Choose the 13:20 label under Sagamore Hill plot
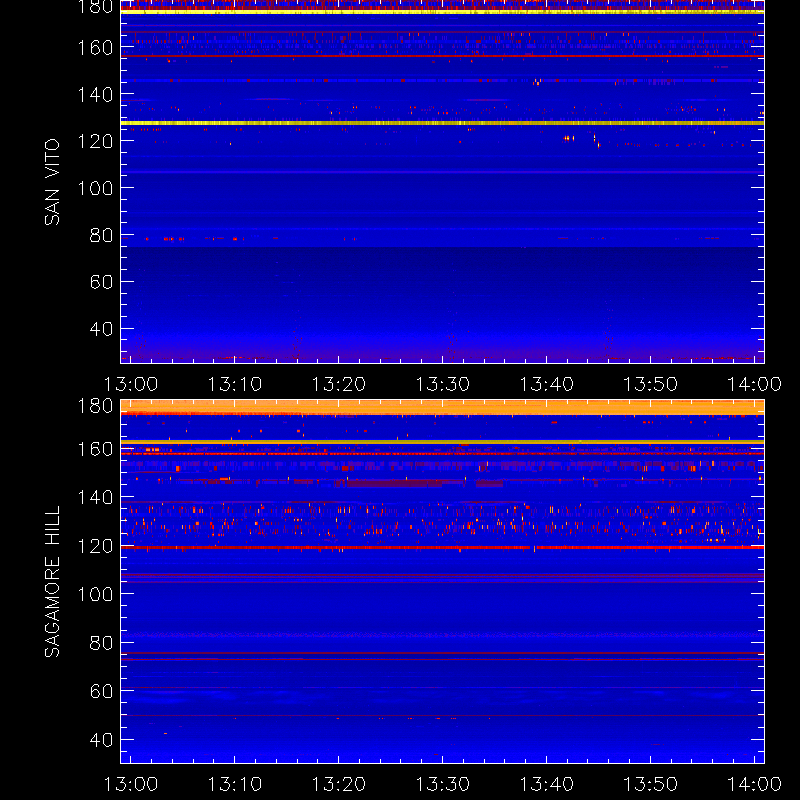The width and height of the screenshot is (800, 800). 339,784
